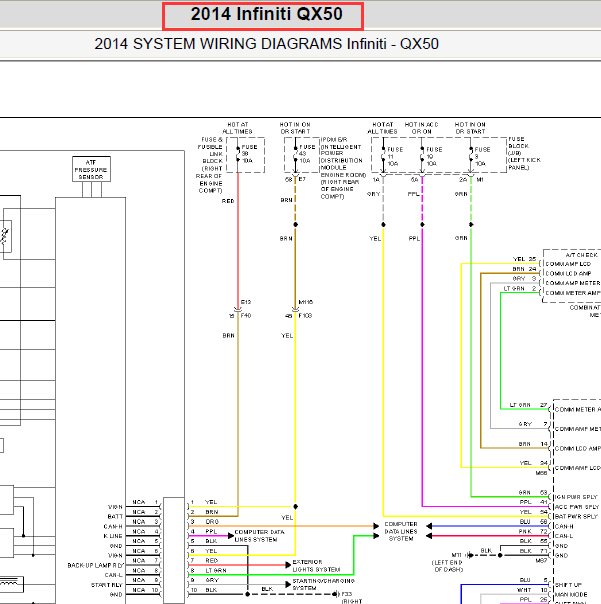This screenshot has height=604, width=601.
Task: Click the 'M116' connector label
Action: (306, 302)
